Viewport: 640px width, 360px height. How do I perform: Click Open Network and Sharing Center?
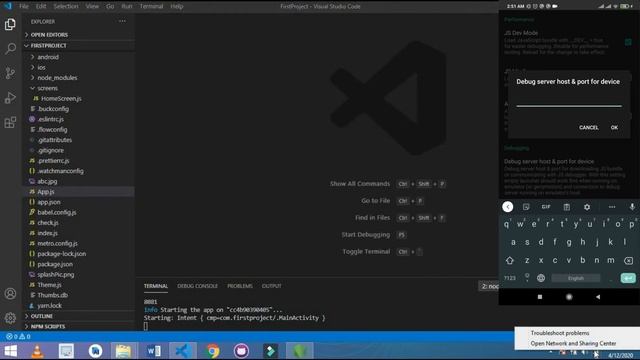573,344
